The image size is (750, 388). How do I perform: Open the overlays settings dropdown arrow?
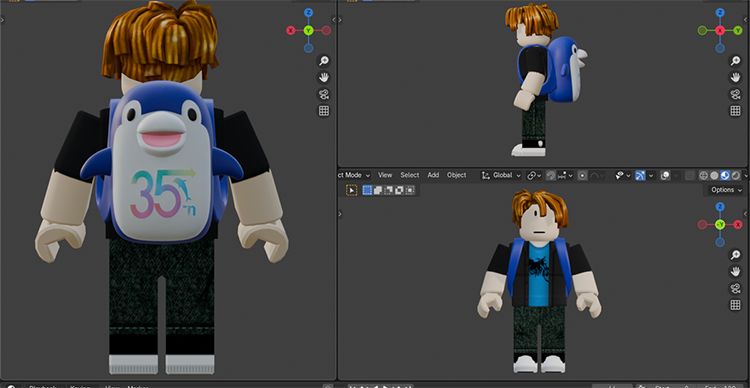tap(676, 176)
